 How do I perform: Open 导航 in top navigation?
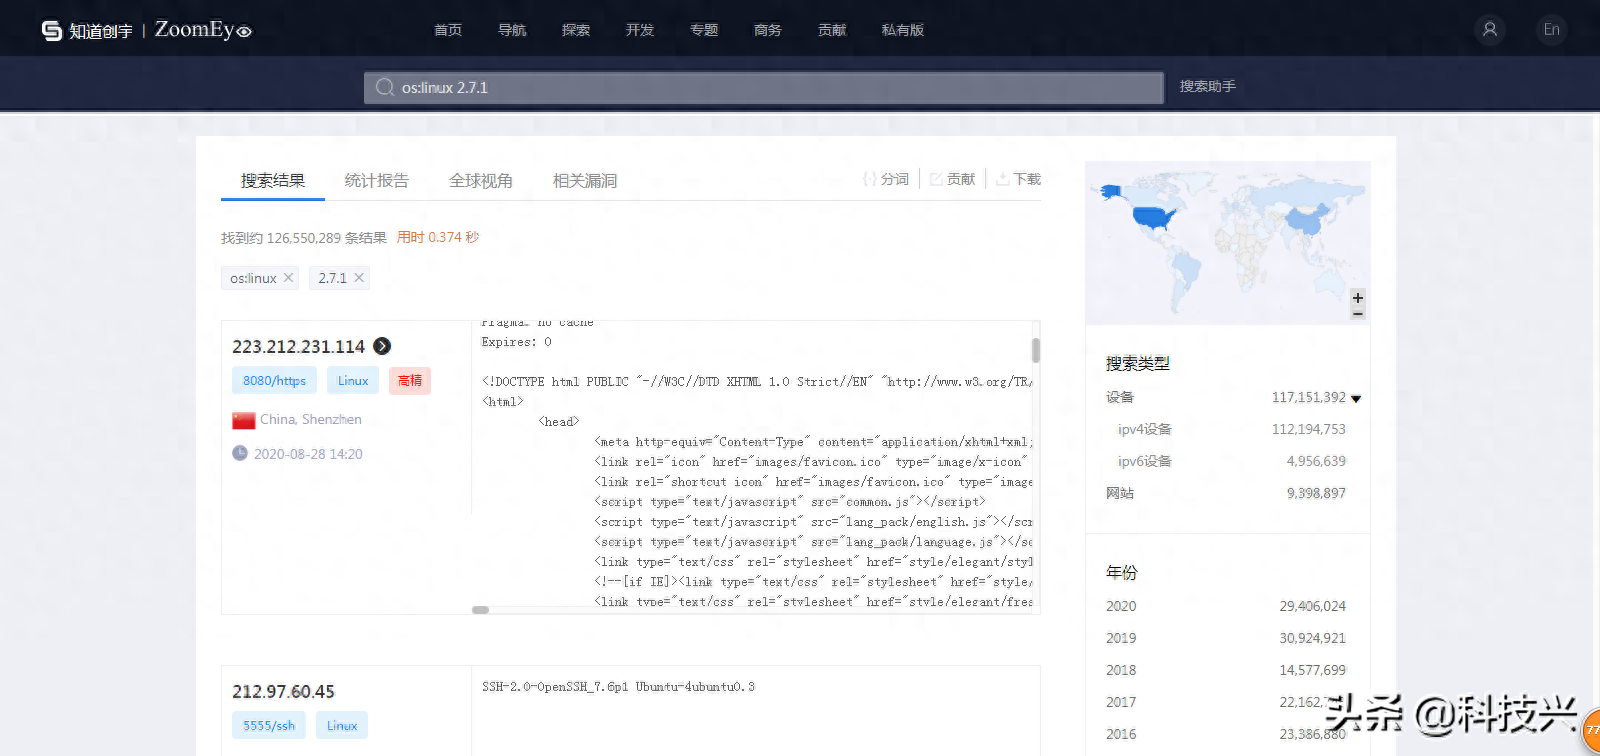512,30
